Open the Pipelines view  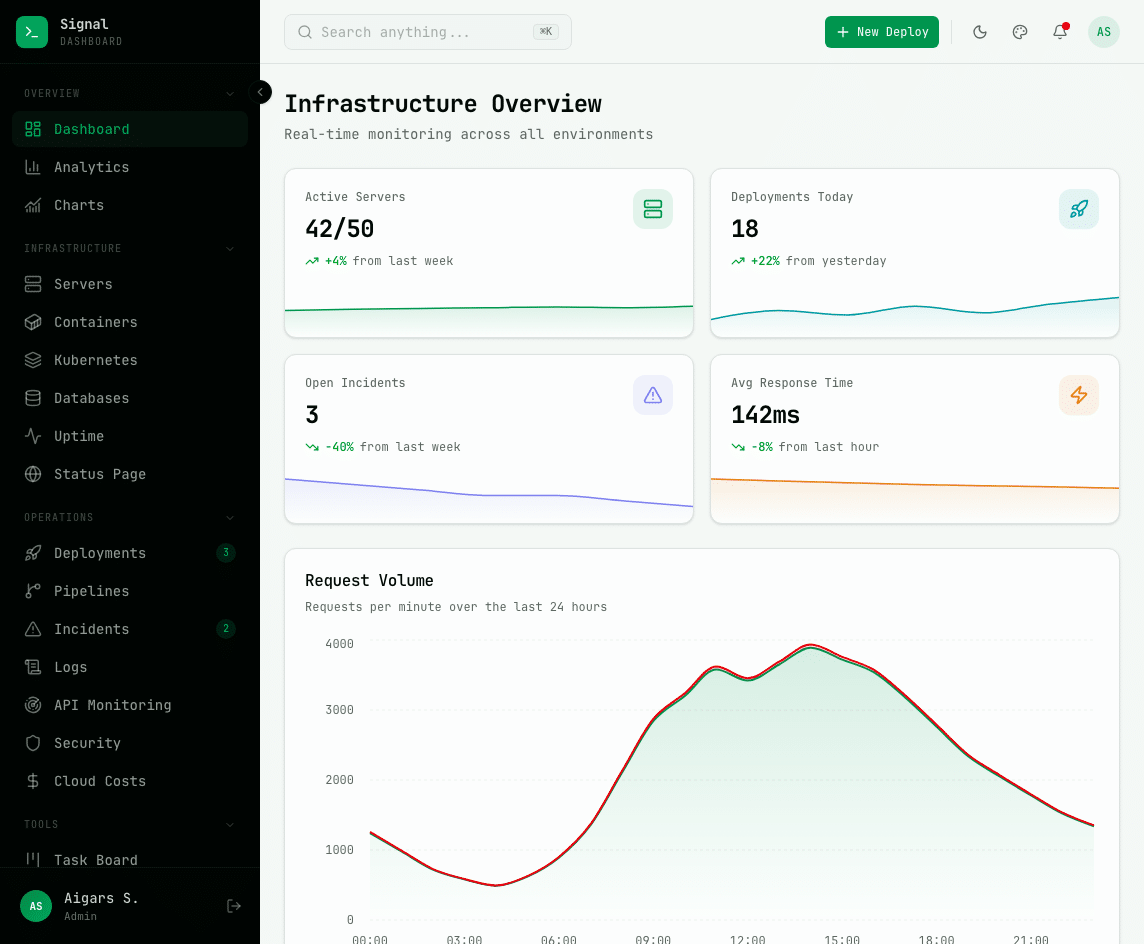tap(91, 591)
